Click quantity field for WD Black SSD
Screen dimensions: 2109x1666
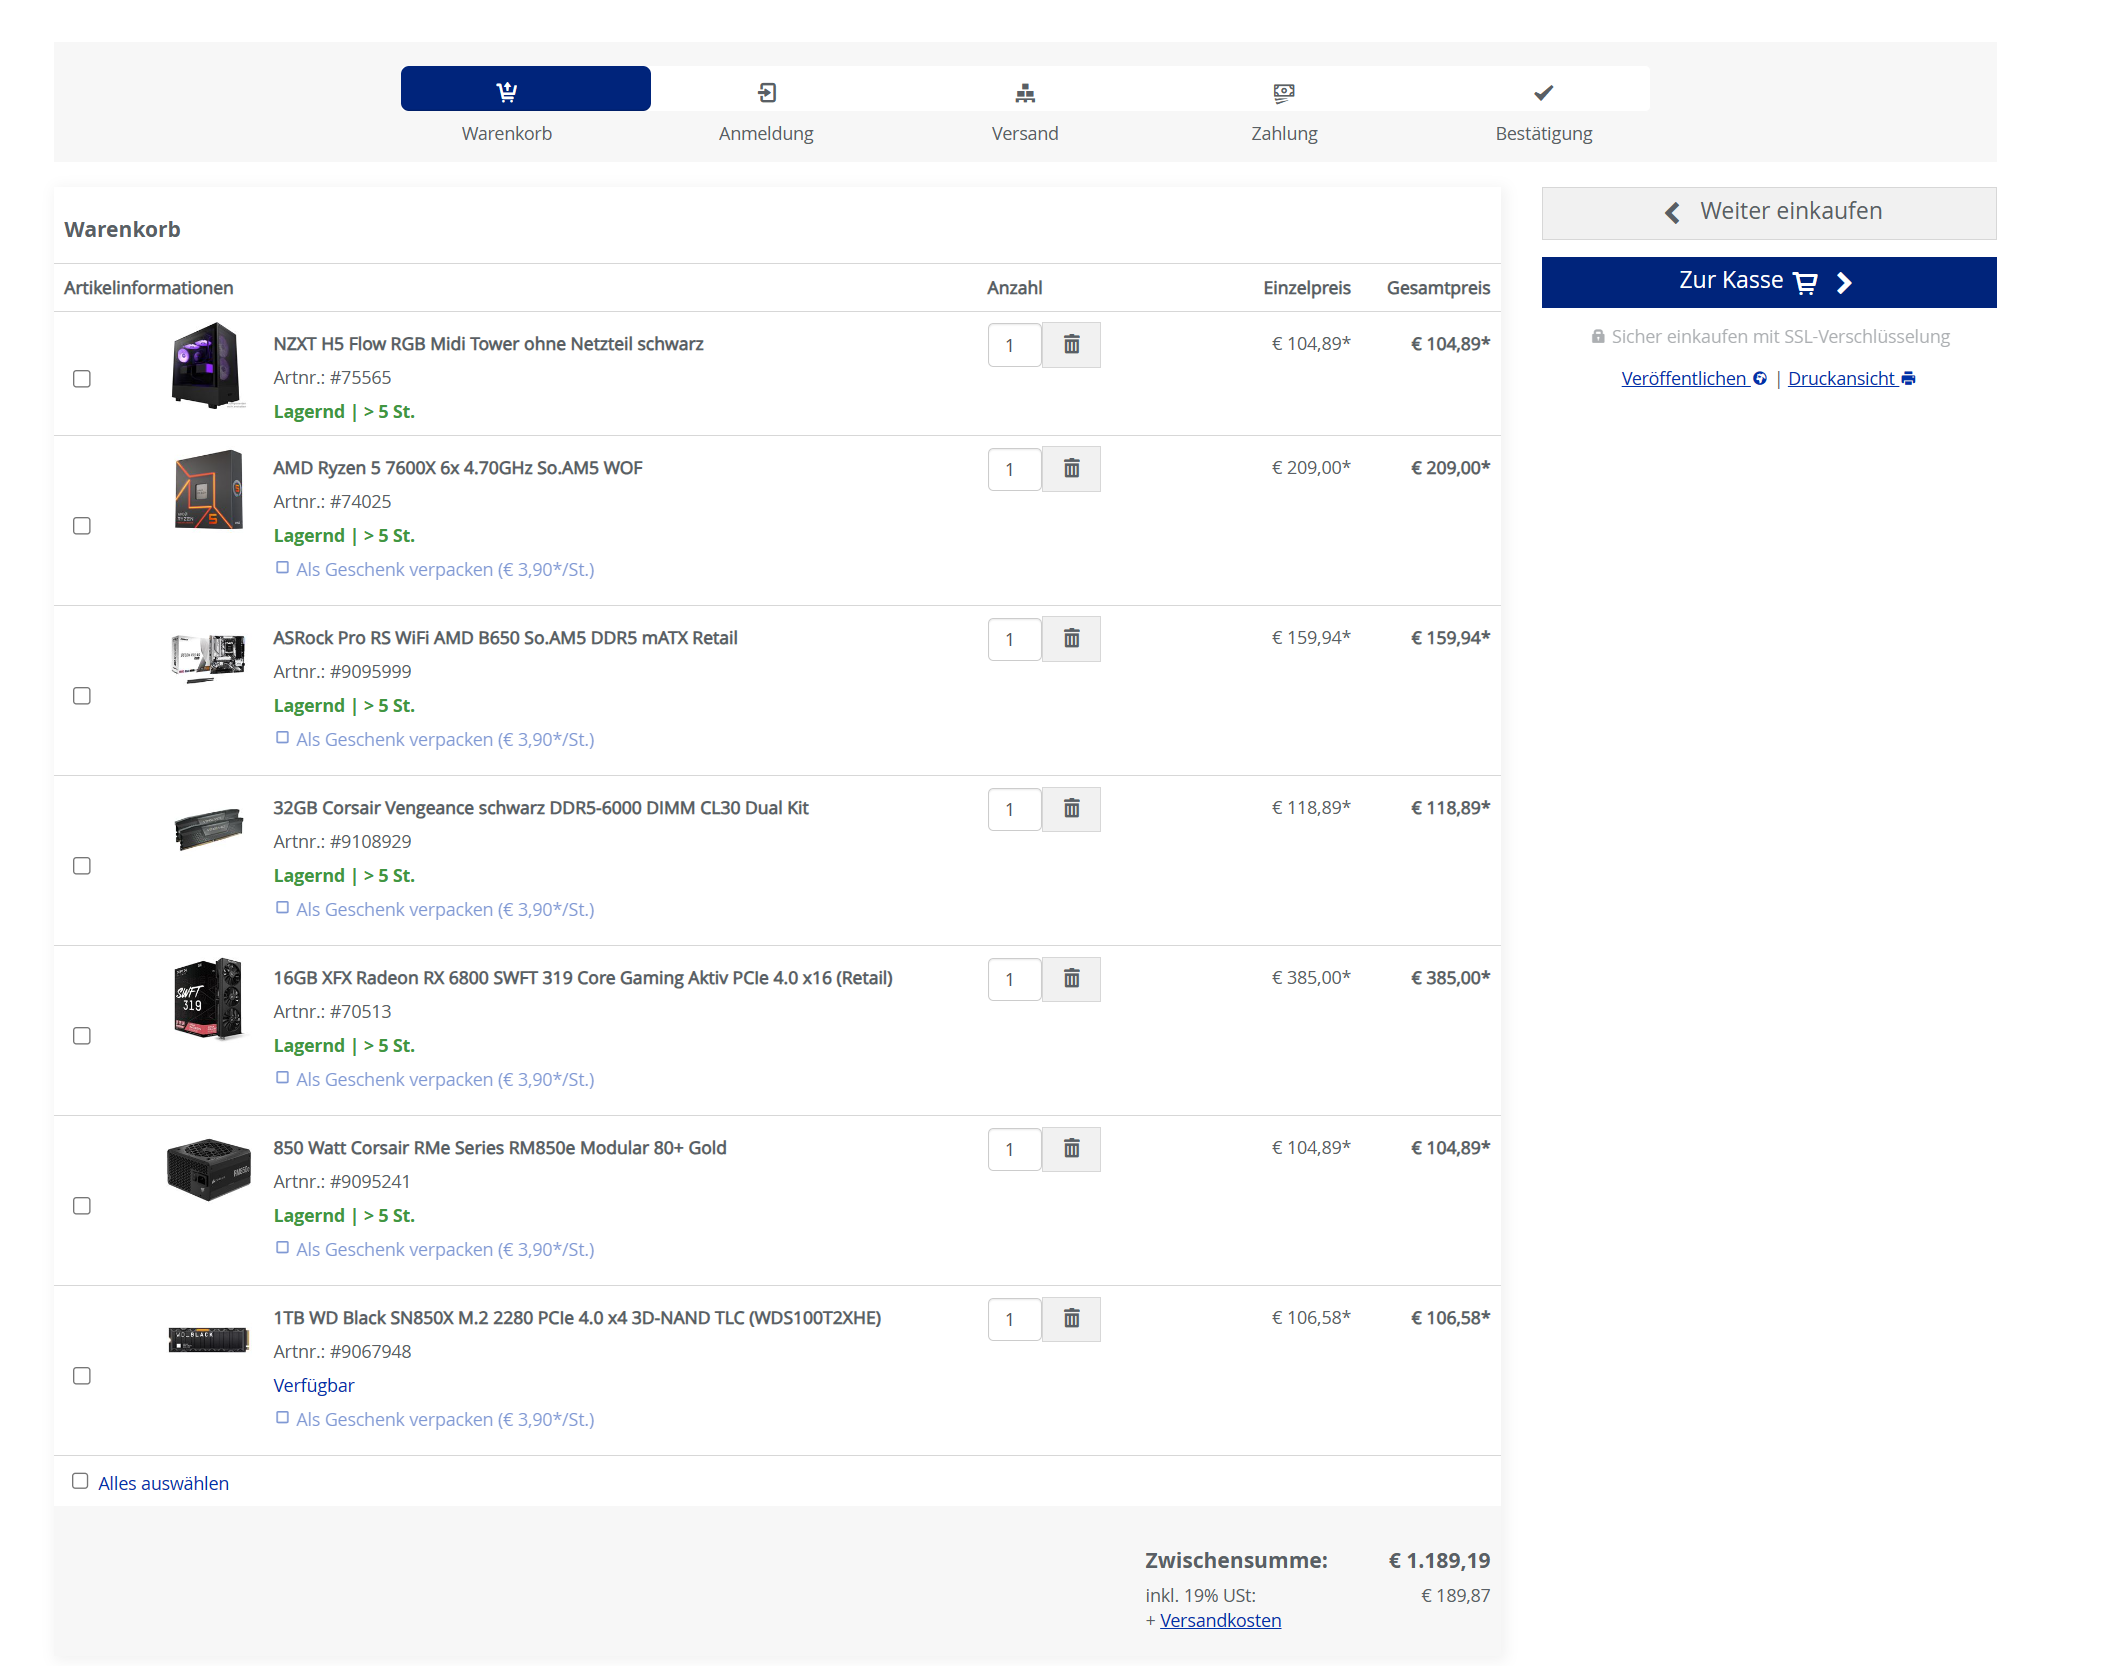click(1014, 1319)
